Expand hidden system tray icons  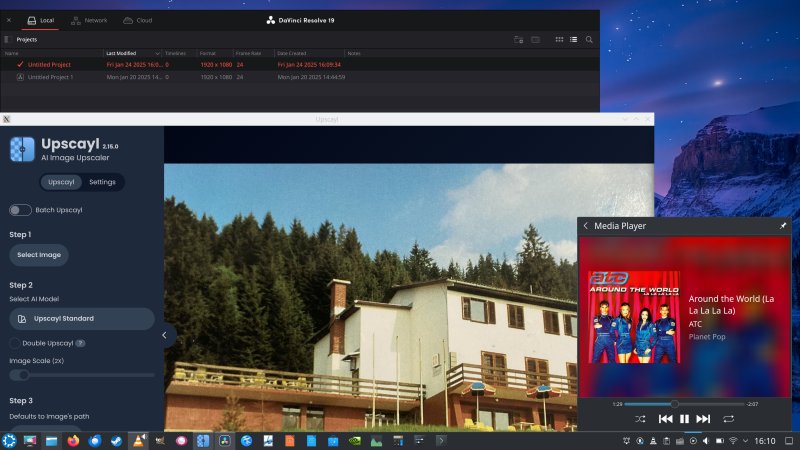[x=745, y=441]
